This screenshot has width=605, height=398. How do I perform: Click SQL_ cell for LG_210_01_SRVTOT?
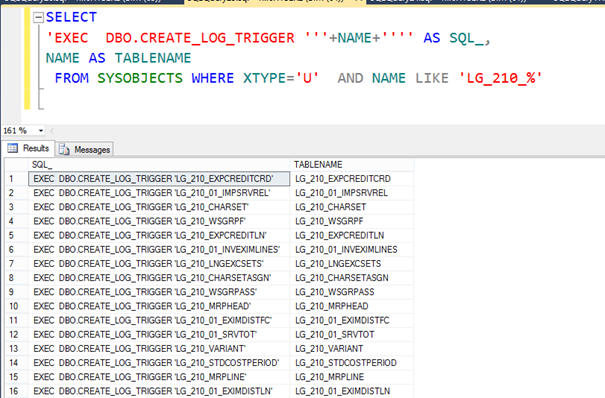coord(159,334)
